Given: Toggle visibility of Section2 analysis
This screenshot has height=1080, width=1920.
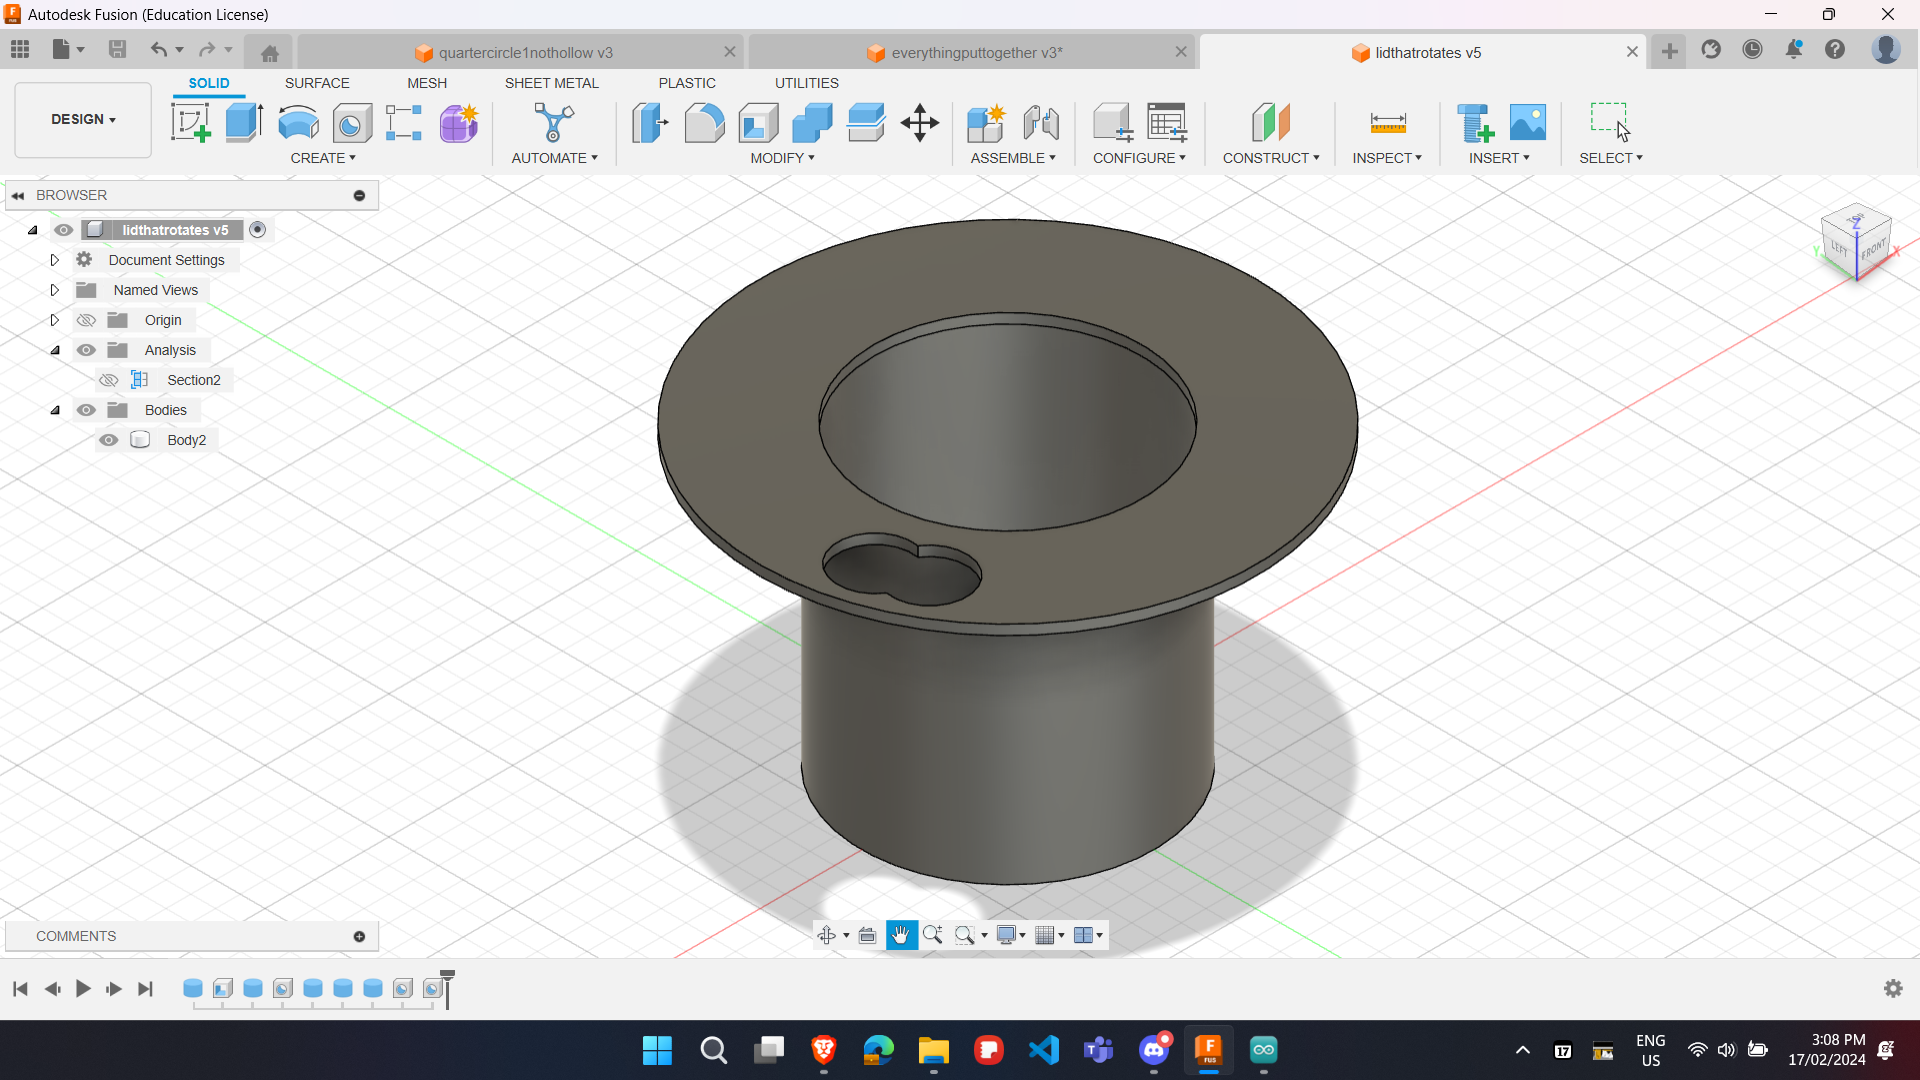Looking at the screenshot, I should 109,380.
